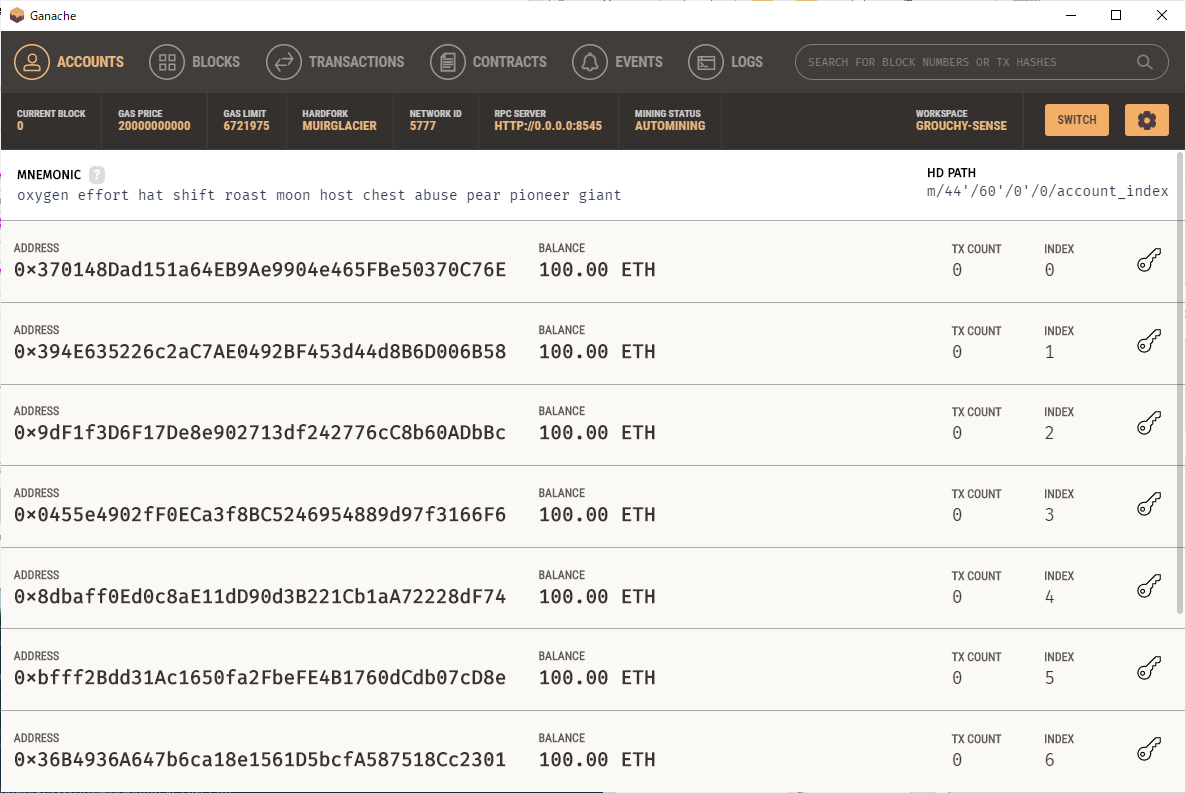Click the 100.00 ETH balance of index 0
This screenshot has height=793, width=1186.
(x=597, y=270)
